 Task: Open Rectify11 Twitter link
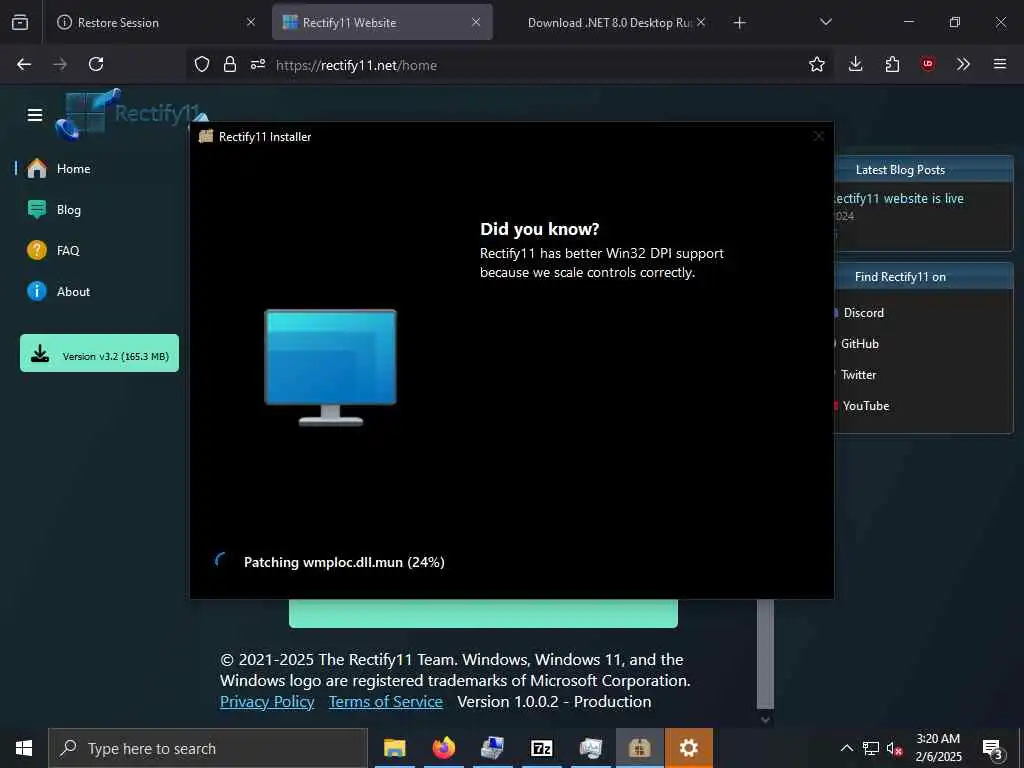tap(857, 375)
